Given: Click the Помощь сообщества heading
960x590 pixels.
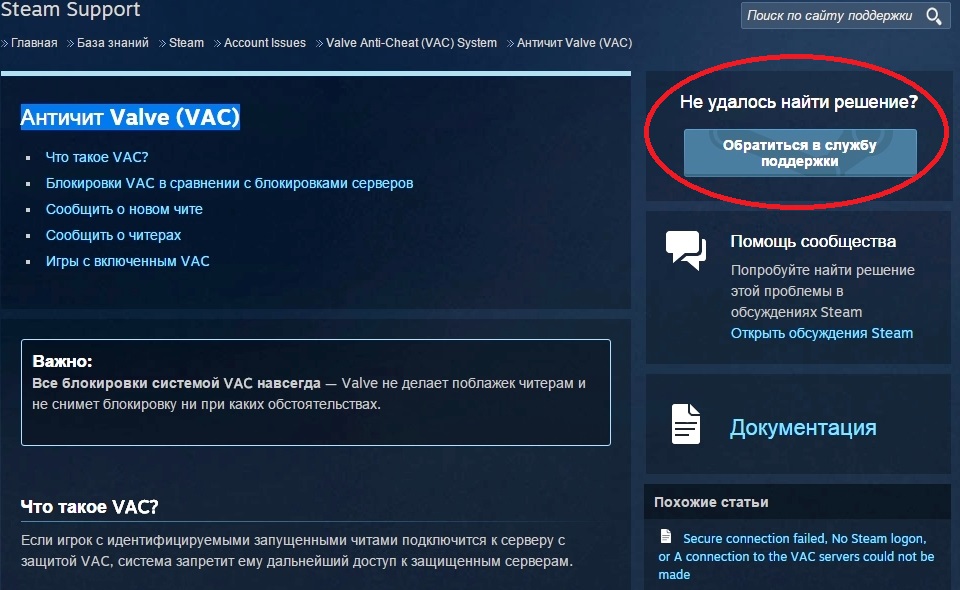Looking at the screenshot, I should pos(813,242).
